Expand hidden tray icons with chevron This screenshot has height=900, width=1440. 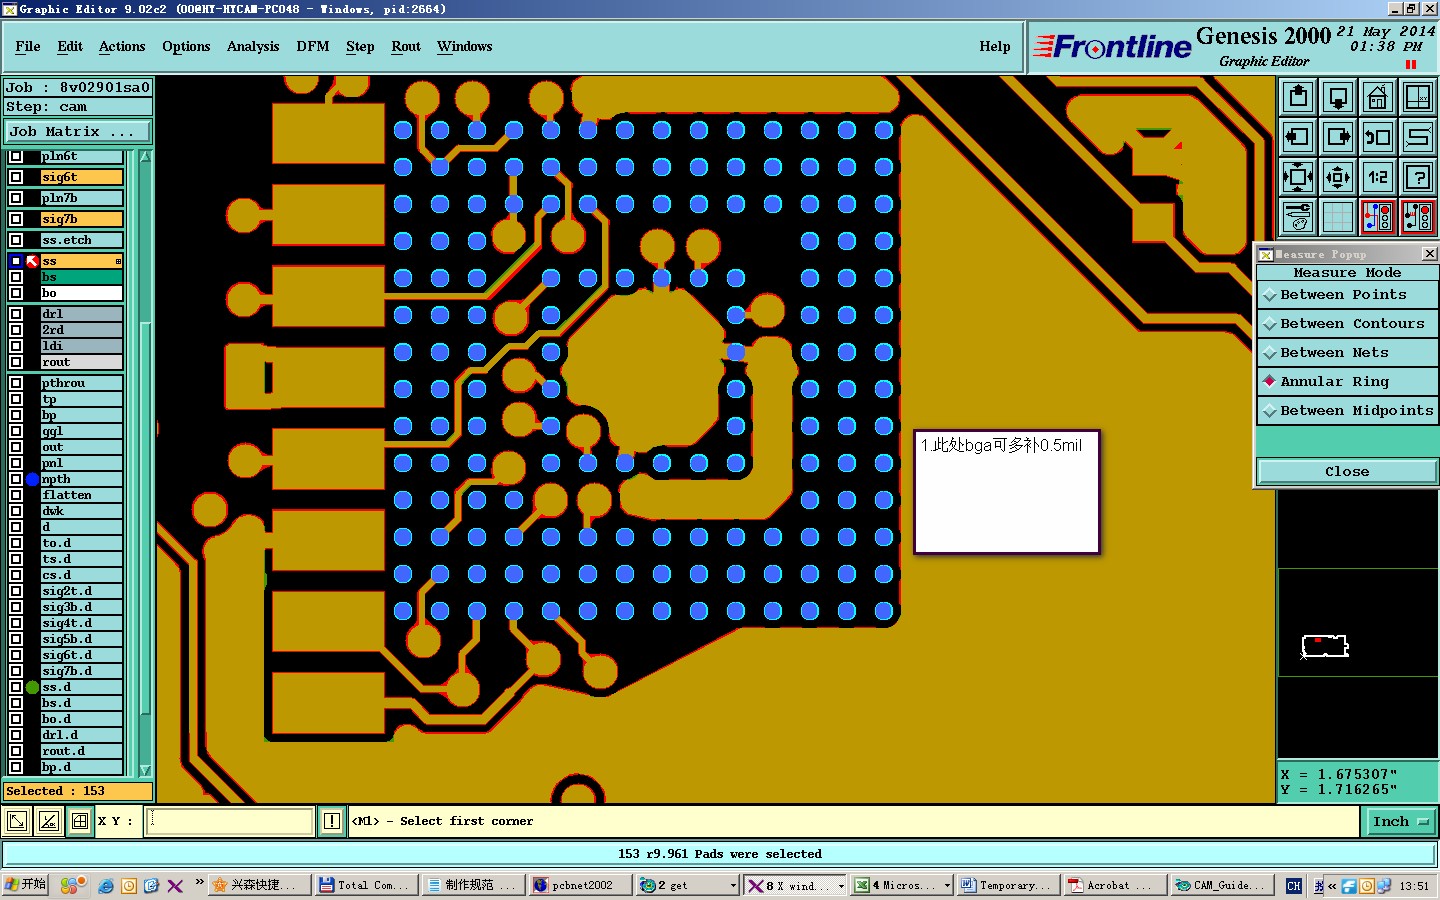[x=1332, y=885]
